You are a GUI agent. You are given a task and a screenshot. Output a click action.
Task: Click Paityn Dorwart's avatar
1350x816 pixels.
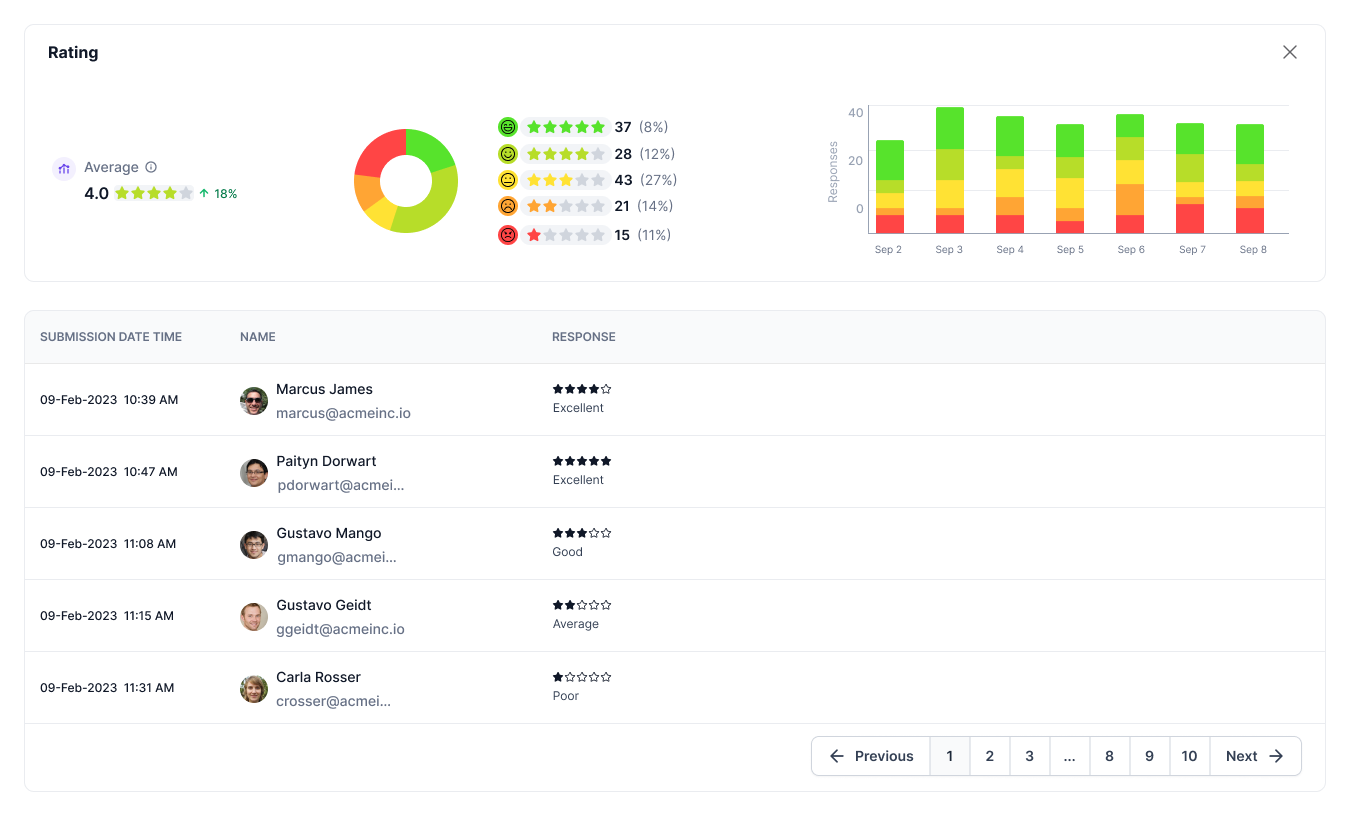[254, 473]
